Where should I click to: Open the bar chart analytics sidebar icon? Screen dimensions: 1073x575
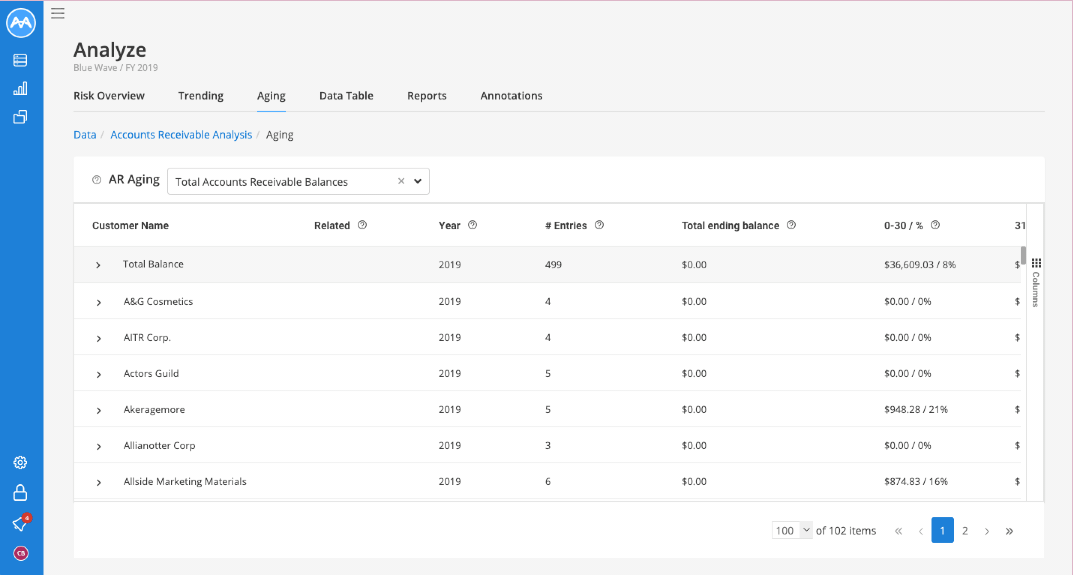(21, 88)
